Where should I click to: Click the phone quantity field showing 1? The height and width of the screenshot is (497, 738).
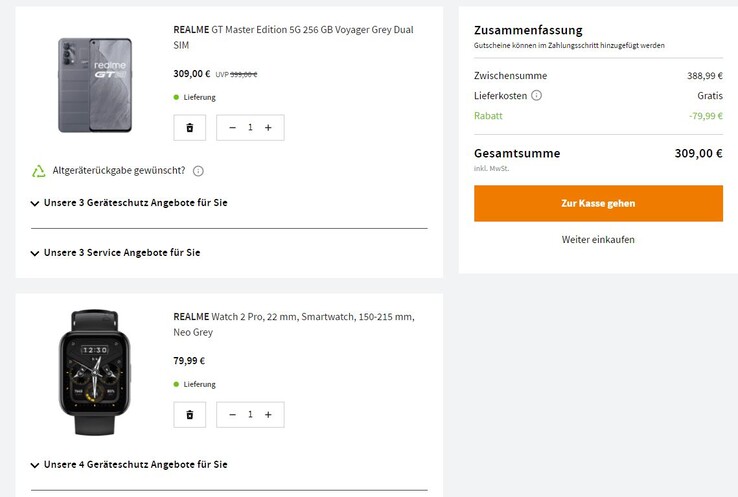pos(250,128)
